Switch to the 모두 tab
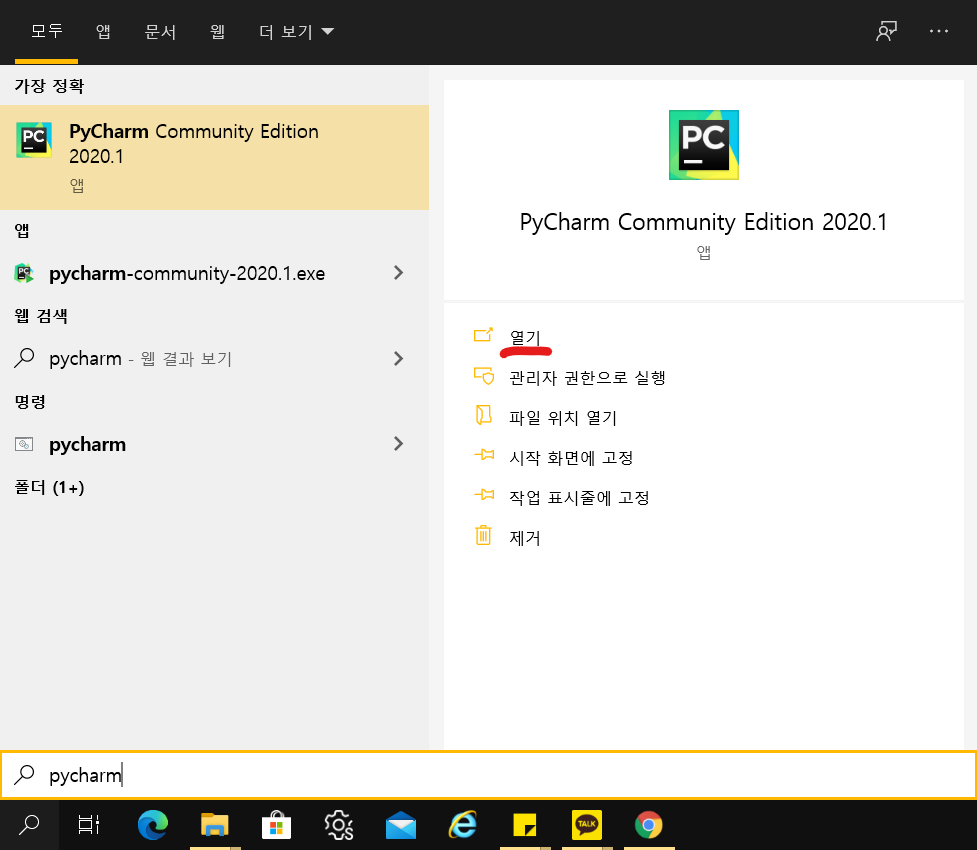 47,31
